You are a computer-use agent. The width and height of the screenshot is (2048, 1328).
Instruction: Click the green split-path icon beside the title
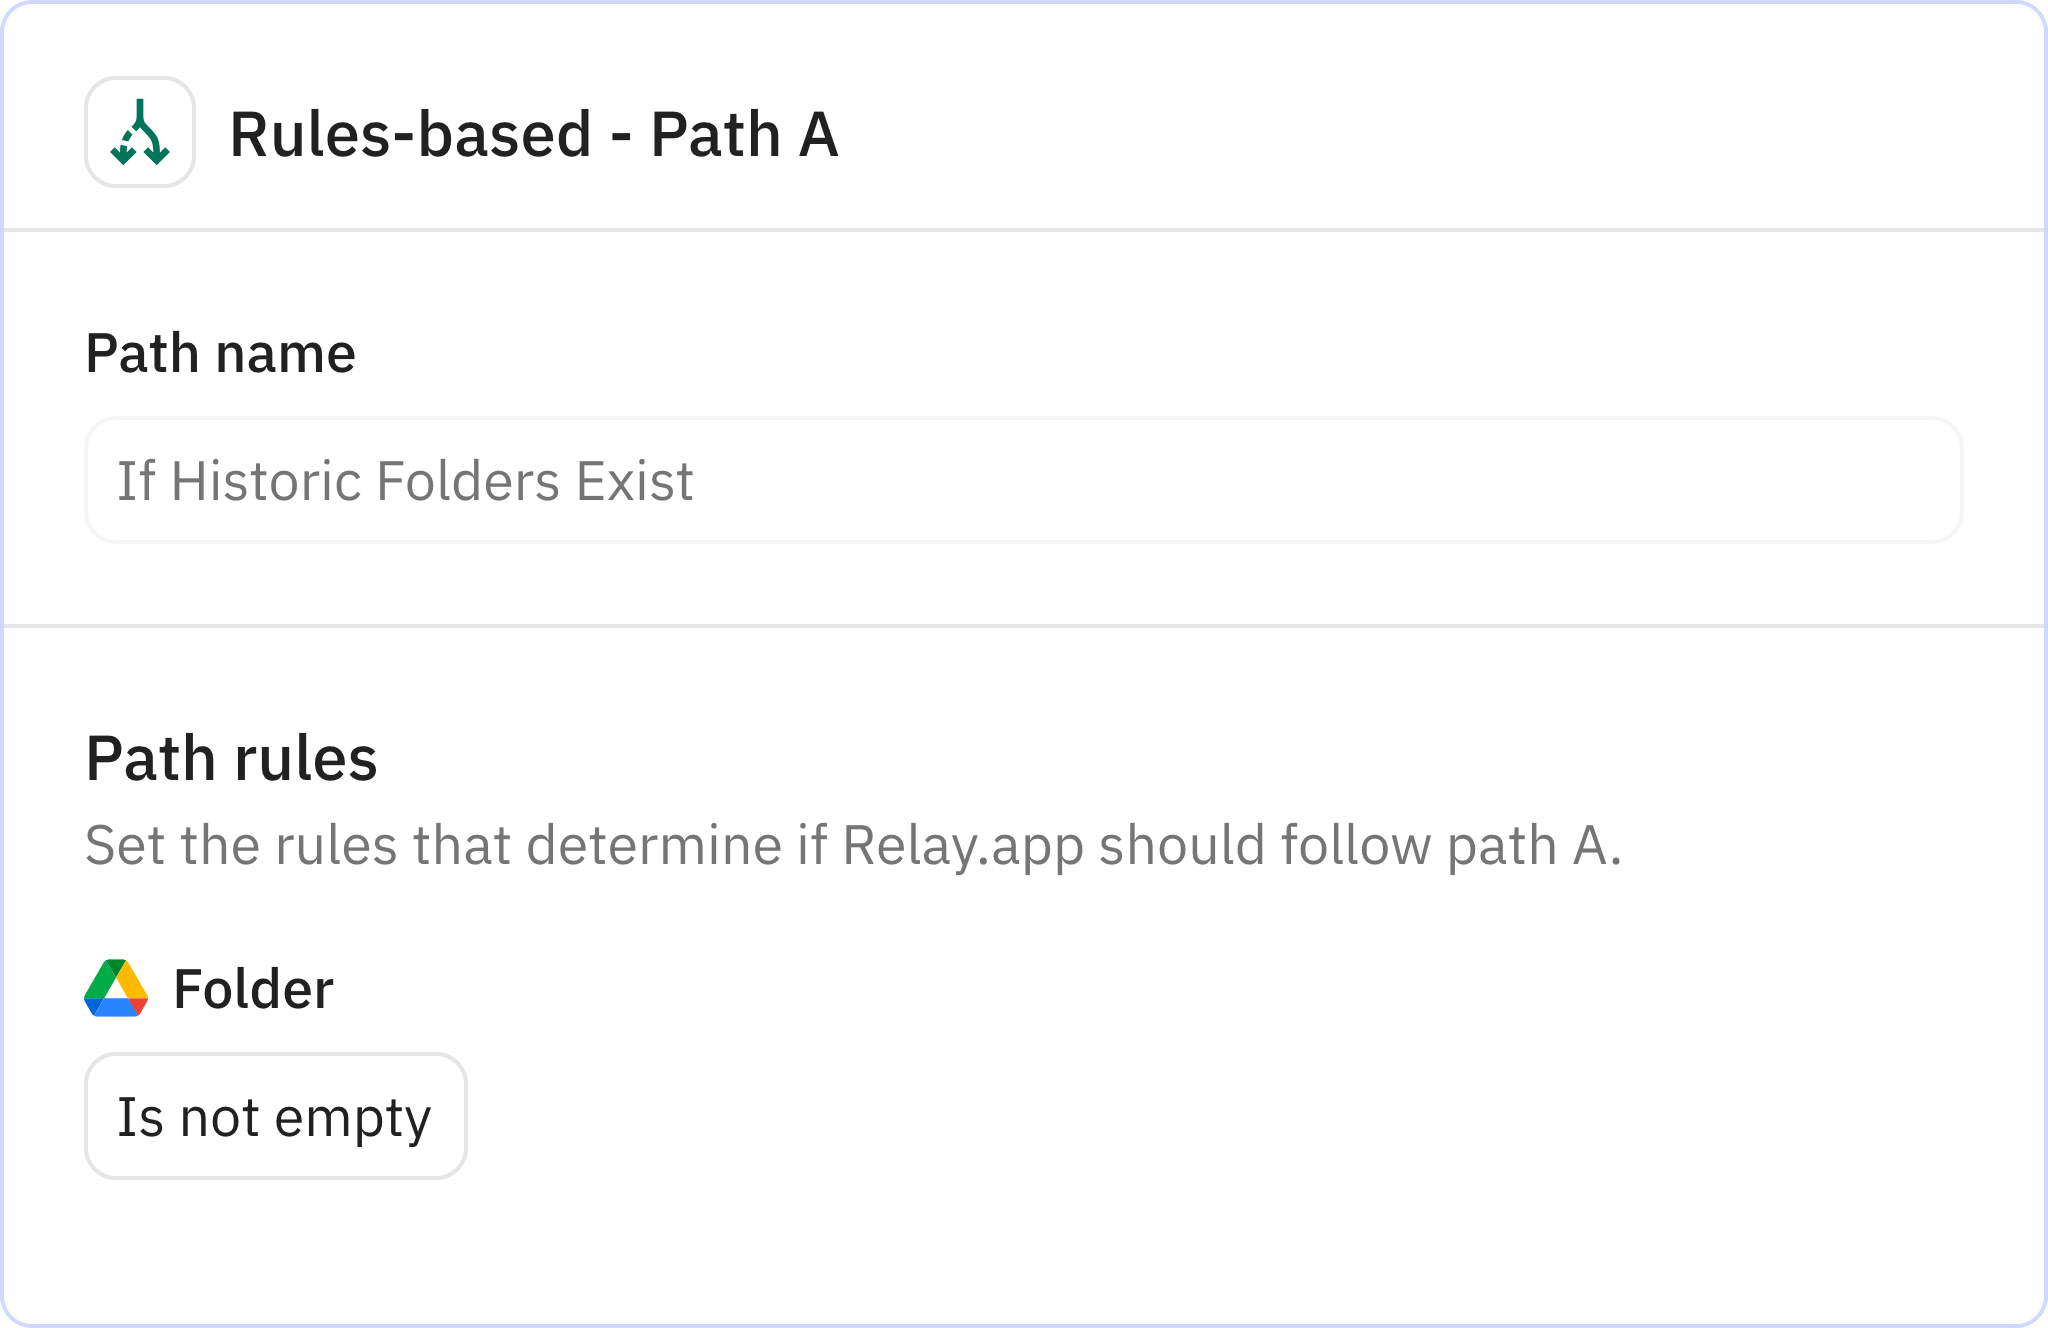click(x=140, y=133)
